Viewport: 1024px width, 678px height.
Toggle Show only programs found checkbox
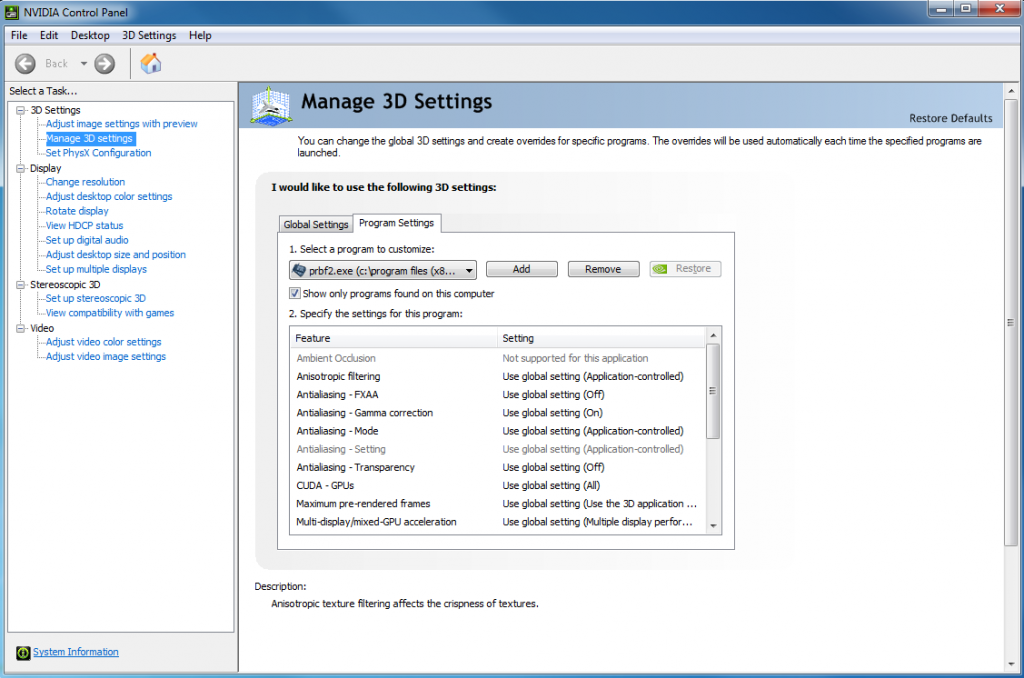tap(295, 294)
